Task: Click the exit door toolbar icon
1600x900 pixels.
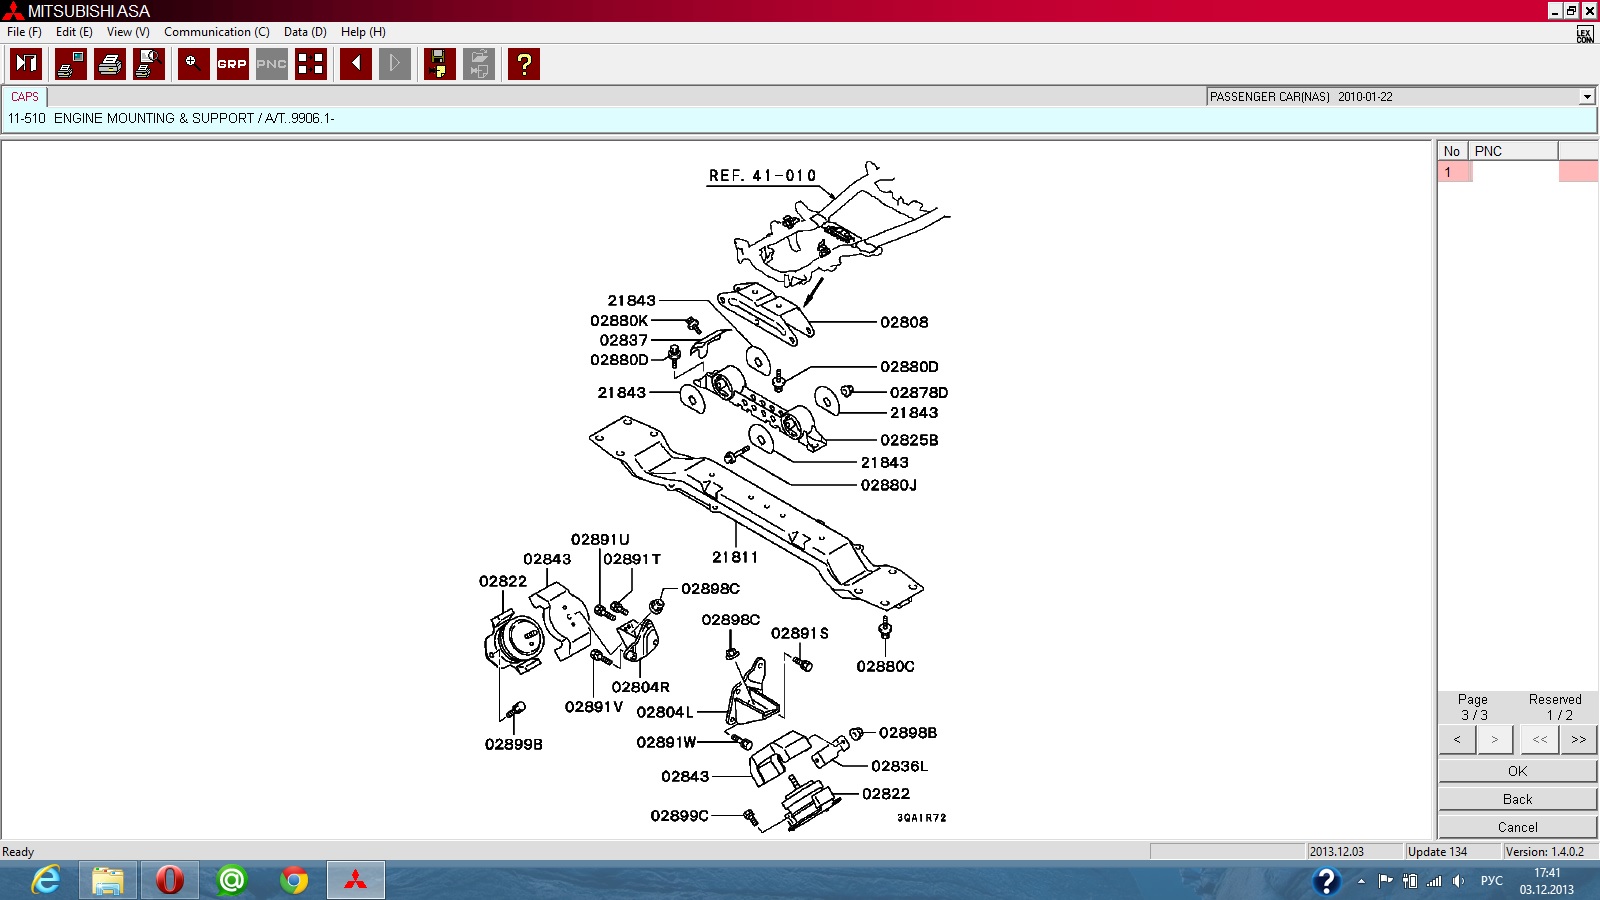Action: 26,64
